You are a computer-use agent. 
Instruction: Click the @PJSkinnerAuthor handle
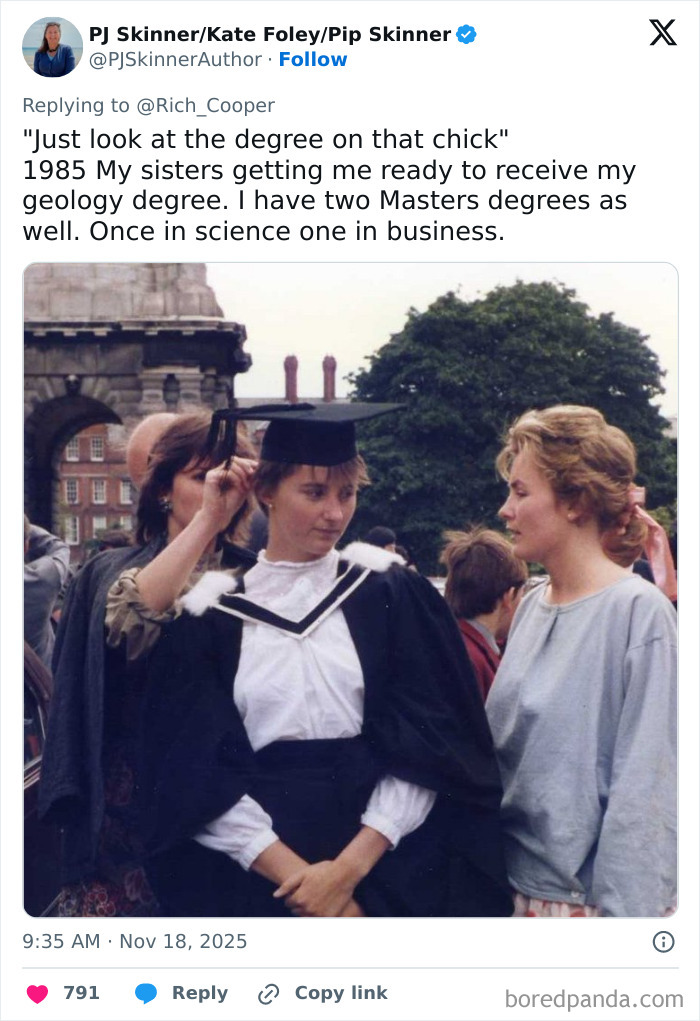[176, 60]
